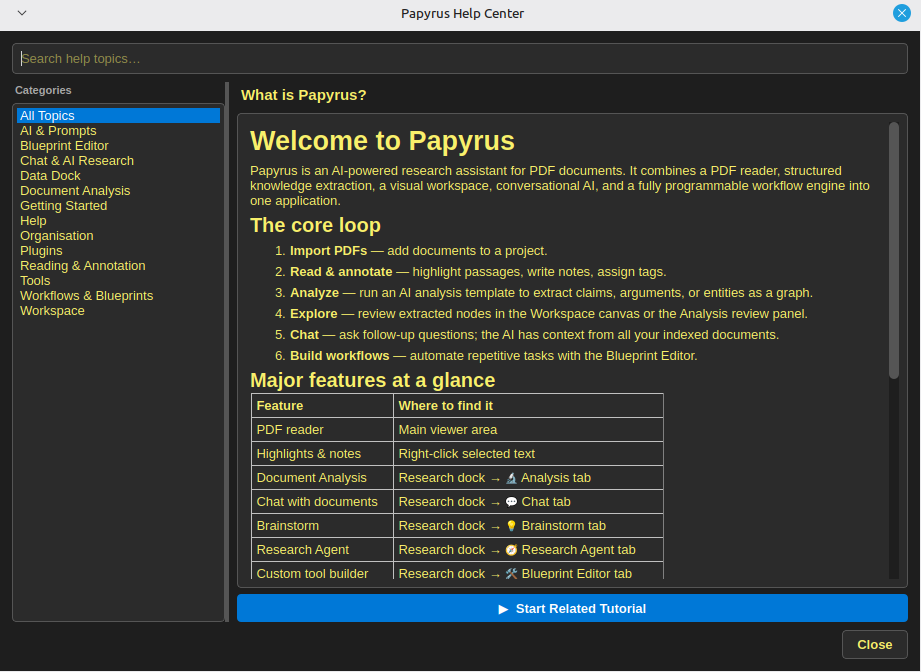Choose the Chat & AI Research category
The image size is (921, 672).
tap(119, 161)
